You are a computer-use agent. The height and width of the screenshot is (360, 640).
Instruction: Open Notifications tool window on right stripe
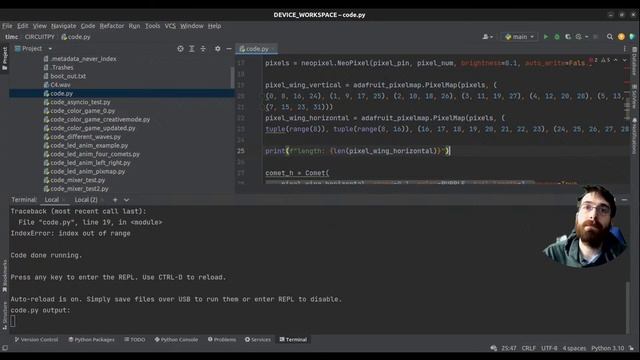point(635,136)
